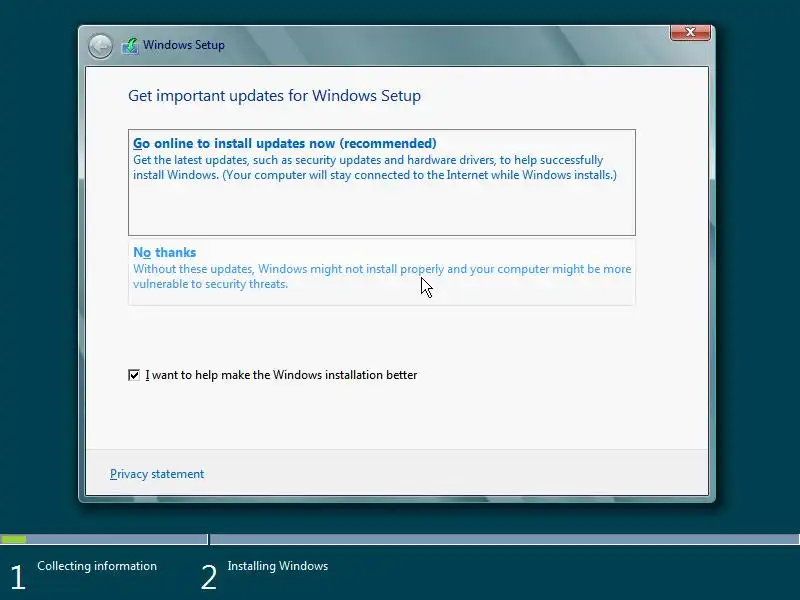Click the Installing Windows step label
This screenshot has height=600, width=800.
click(x=278, y=566)
